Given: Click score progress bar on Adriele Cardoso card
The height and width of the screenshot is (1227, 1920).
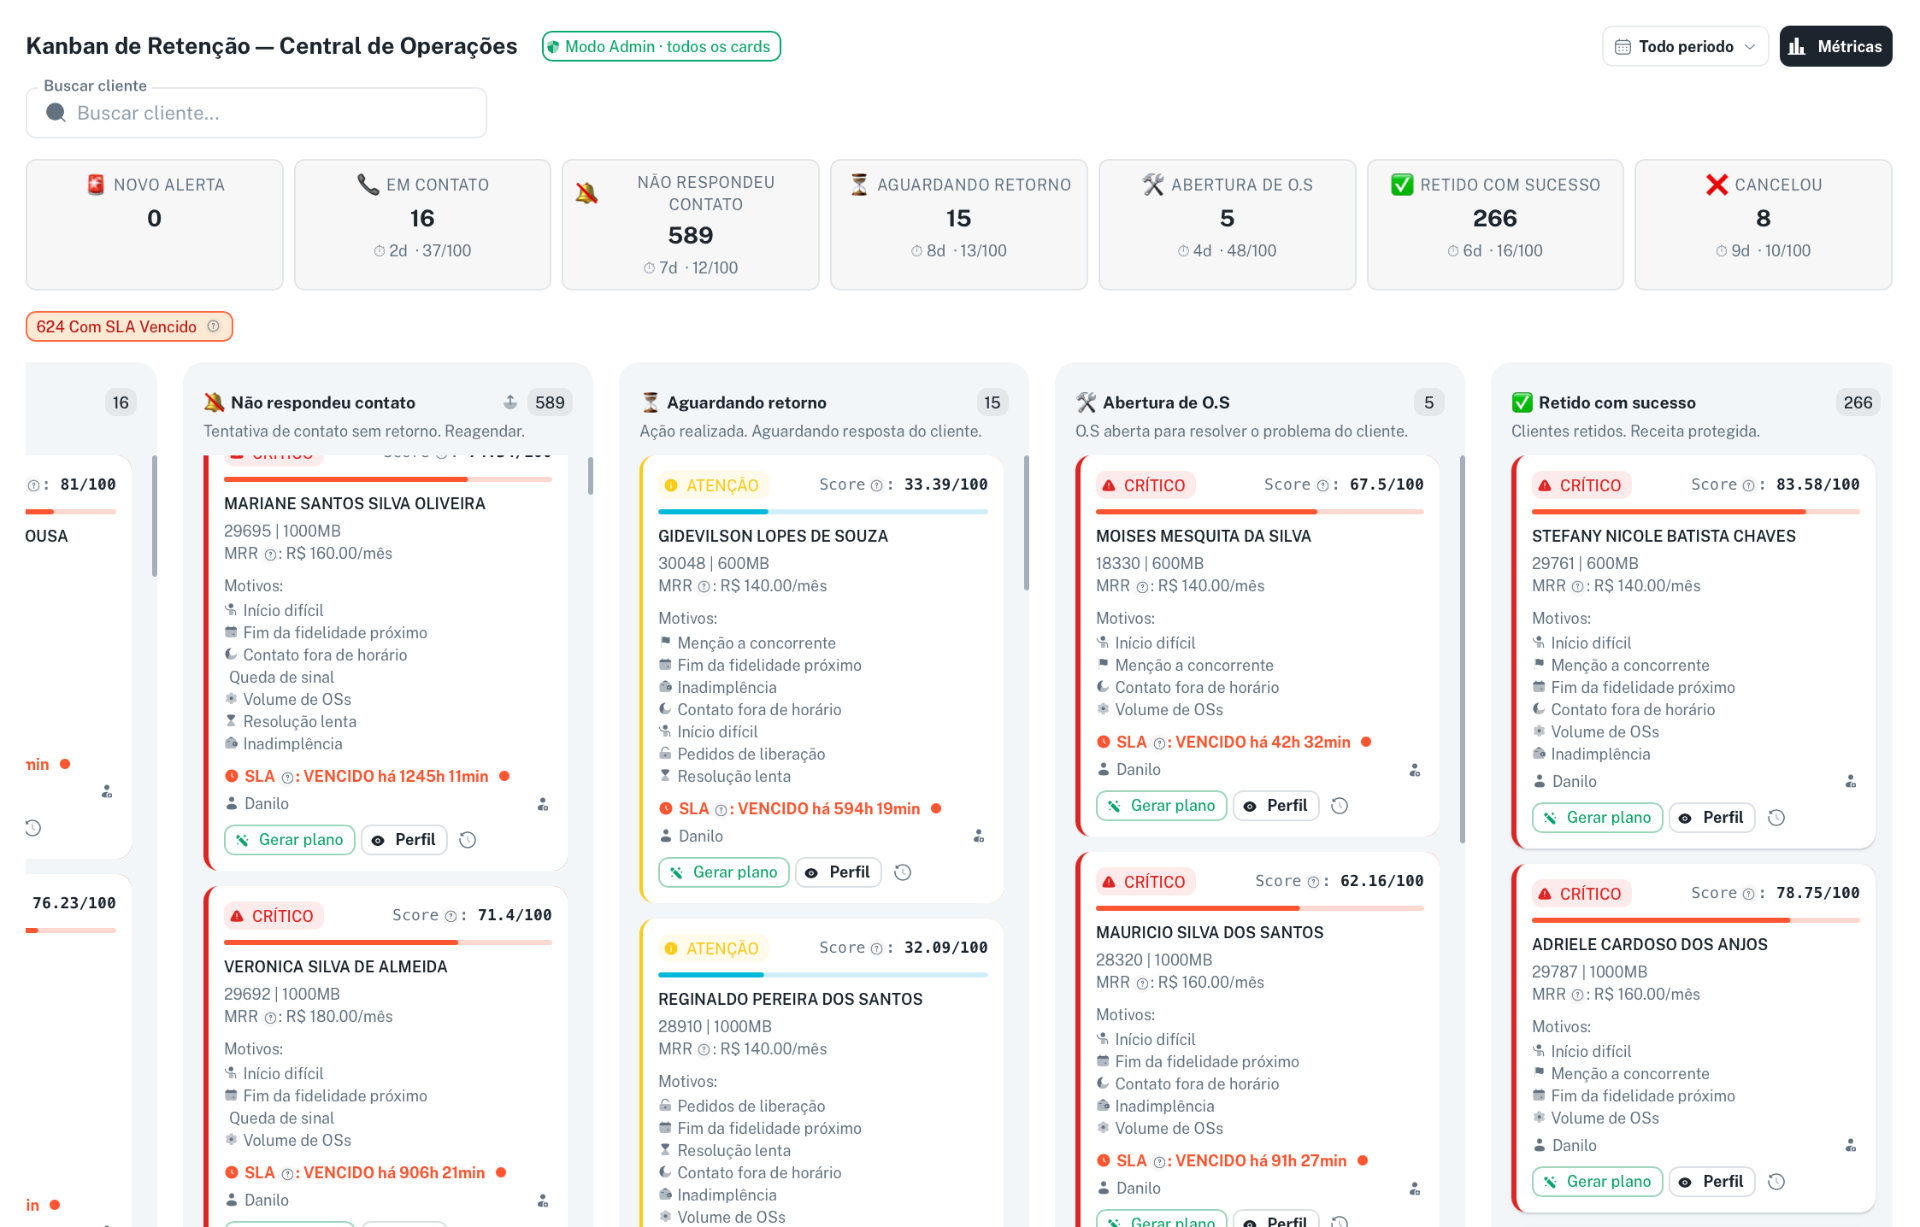Looking at the screenshot, I should pos(1696,920).
